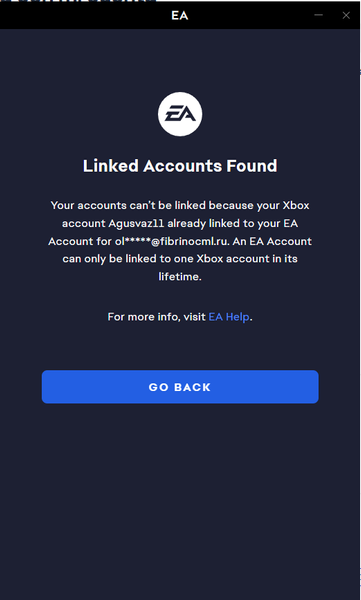Viewport: 361px width, 600px height.
Task: Select the Linked Accounts Found heading
Action: [x=180, y=166]
